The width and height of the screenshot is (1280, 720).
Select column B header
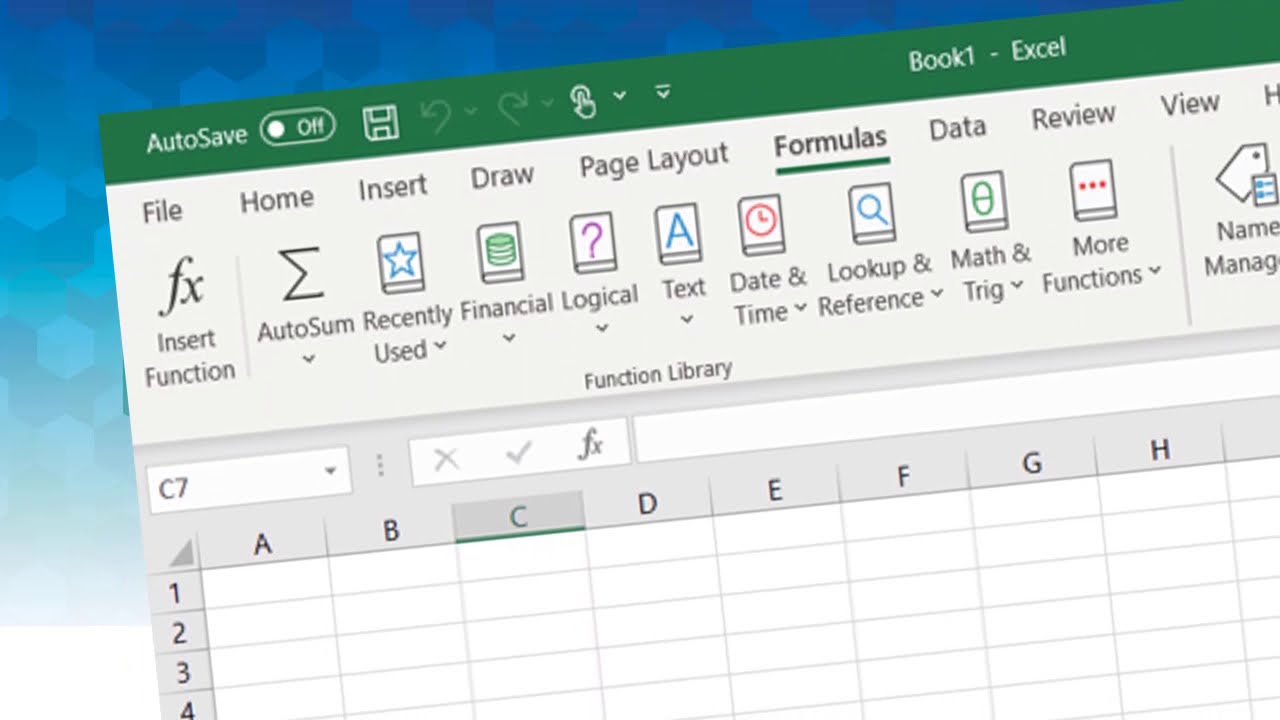(391, 530)
